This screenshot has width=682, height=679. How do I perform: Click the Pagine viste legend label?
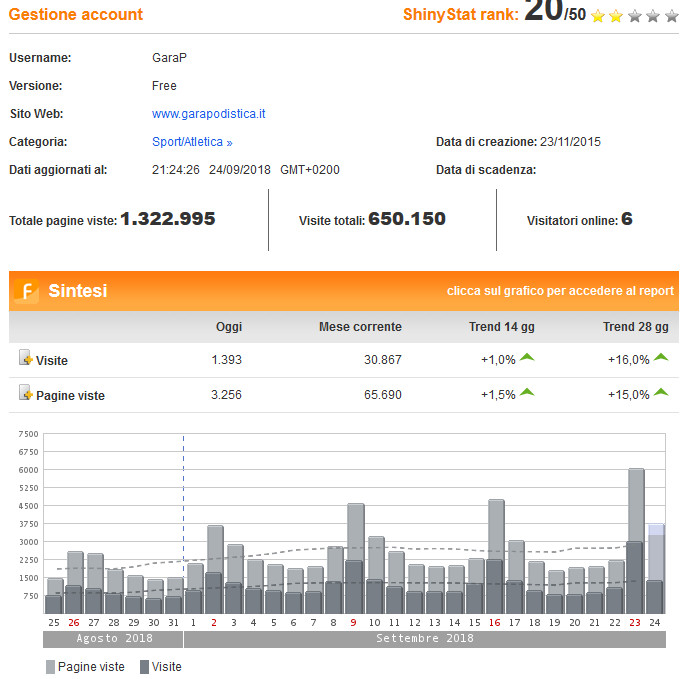point(91,667)
